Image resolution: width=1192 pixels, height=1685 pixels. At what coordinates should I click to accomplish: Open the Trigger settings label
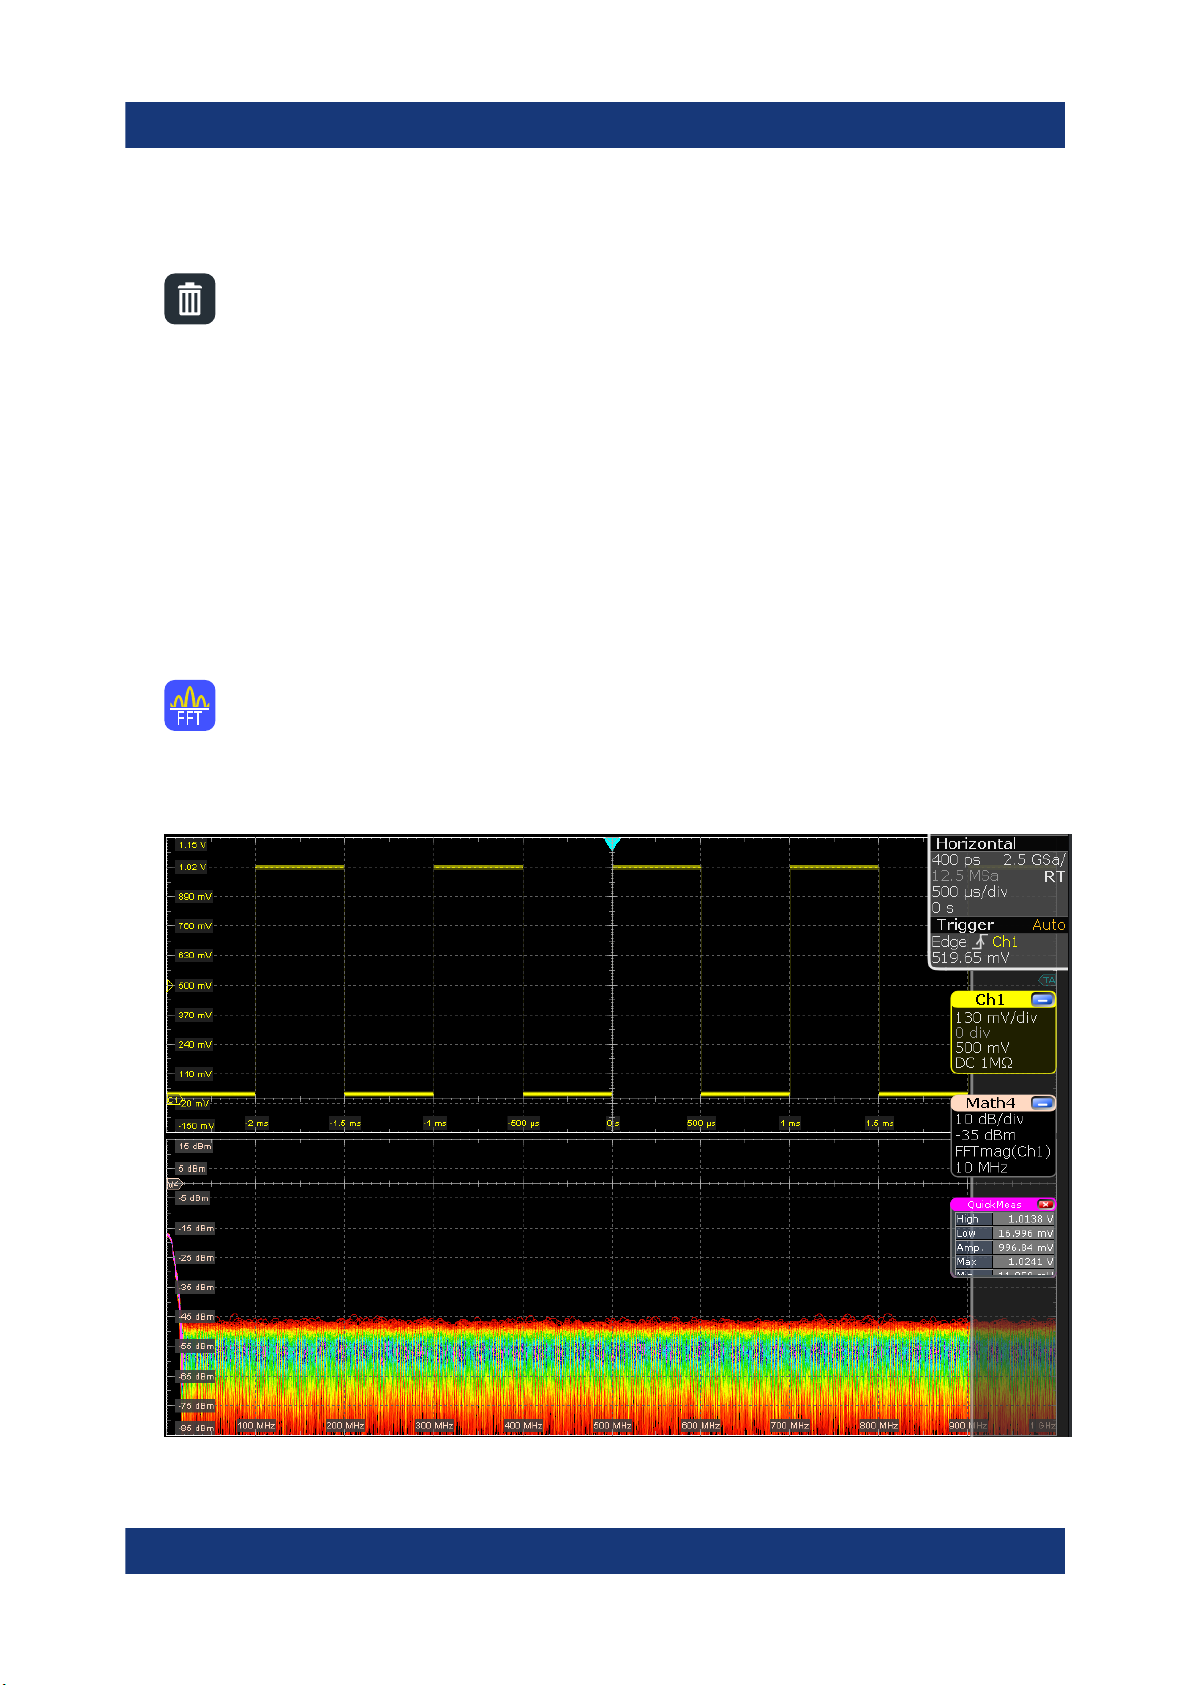(965, 925)
